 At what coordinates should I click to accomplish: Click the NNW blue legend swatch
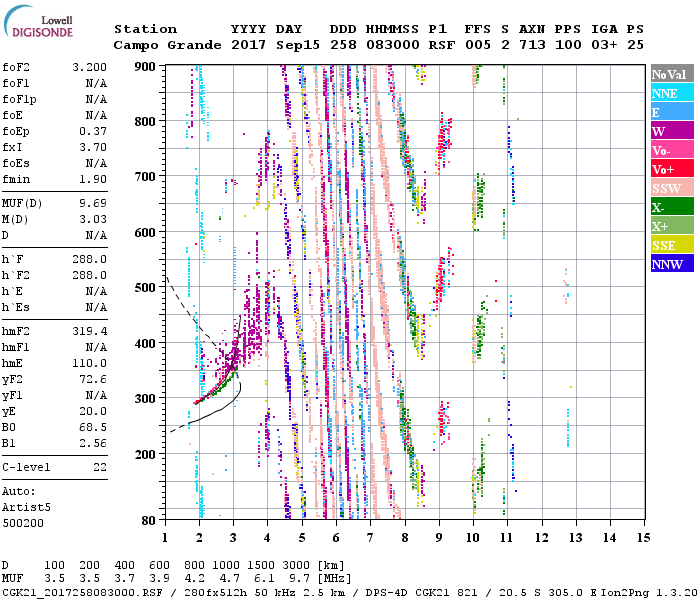coord(670,264)
